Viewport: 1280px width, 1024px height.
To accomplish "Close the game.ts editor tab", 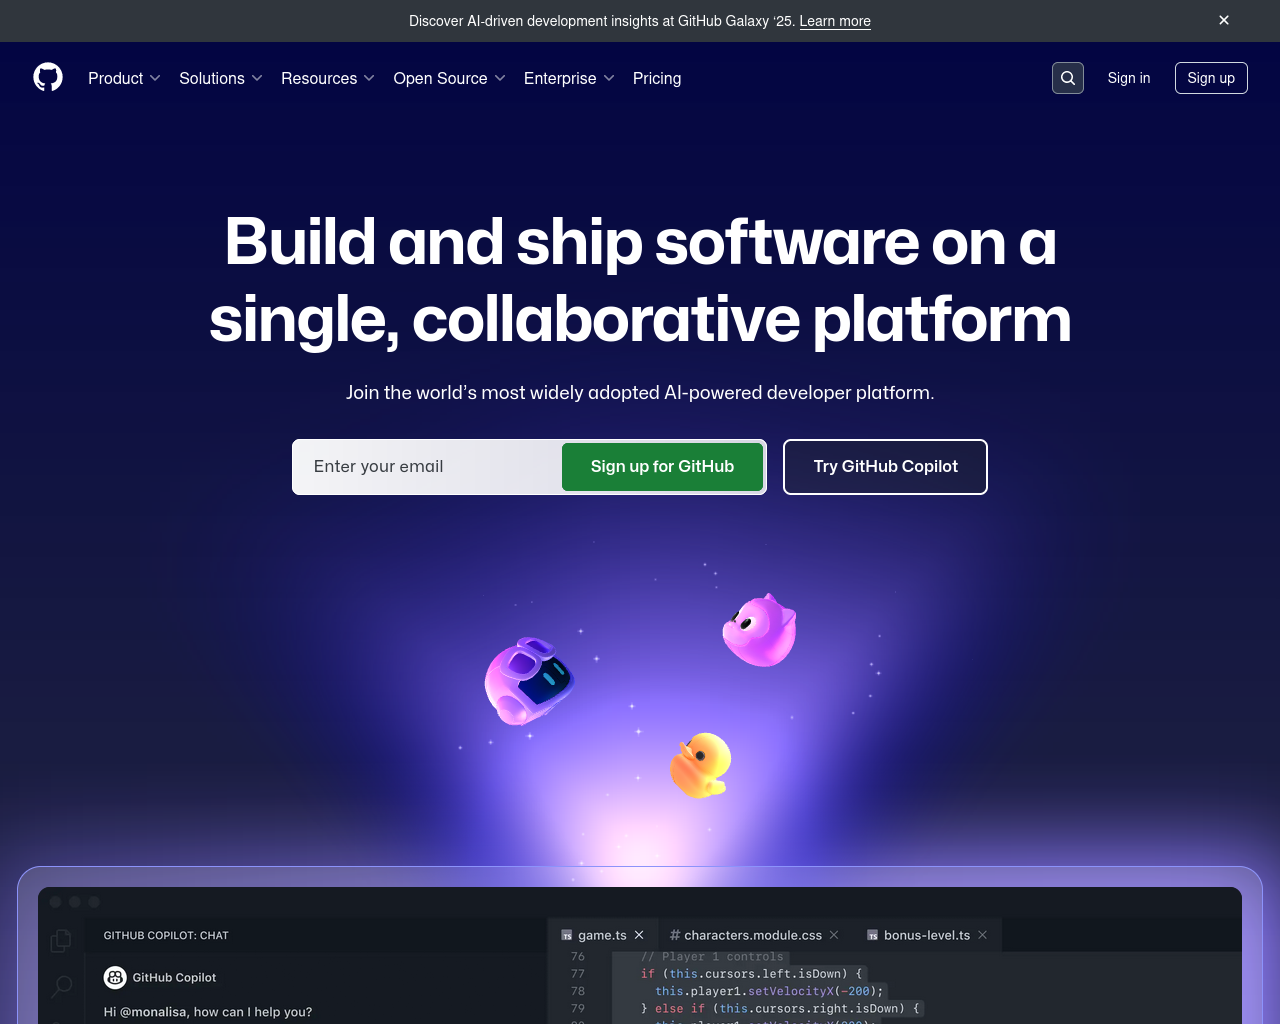I will click(639, 935).
